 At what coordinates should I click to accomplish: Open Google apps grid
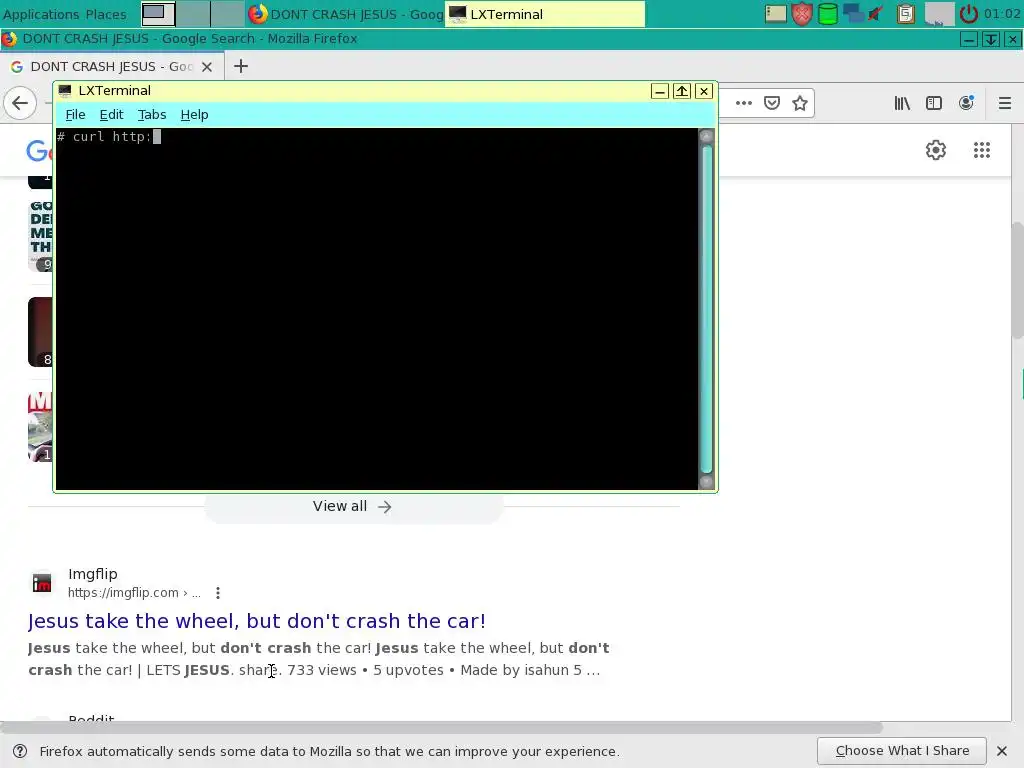(982, 150)
